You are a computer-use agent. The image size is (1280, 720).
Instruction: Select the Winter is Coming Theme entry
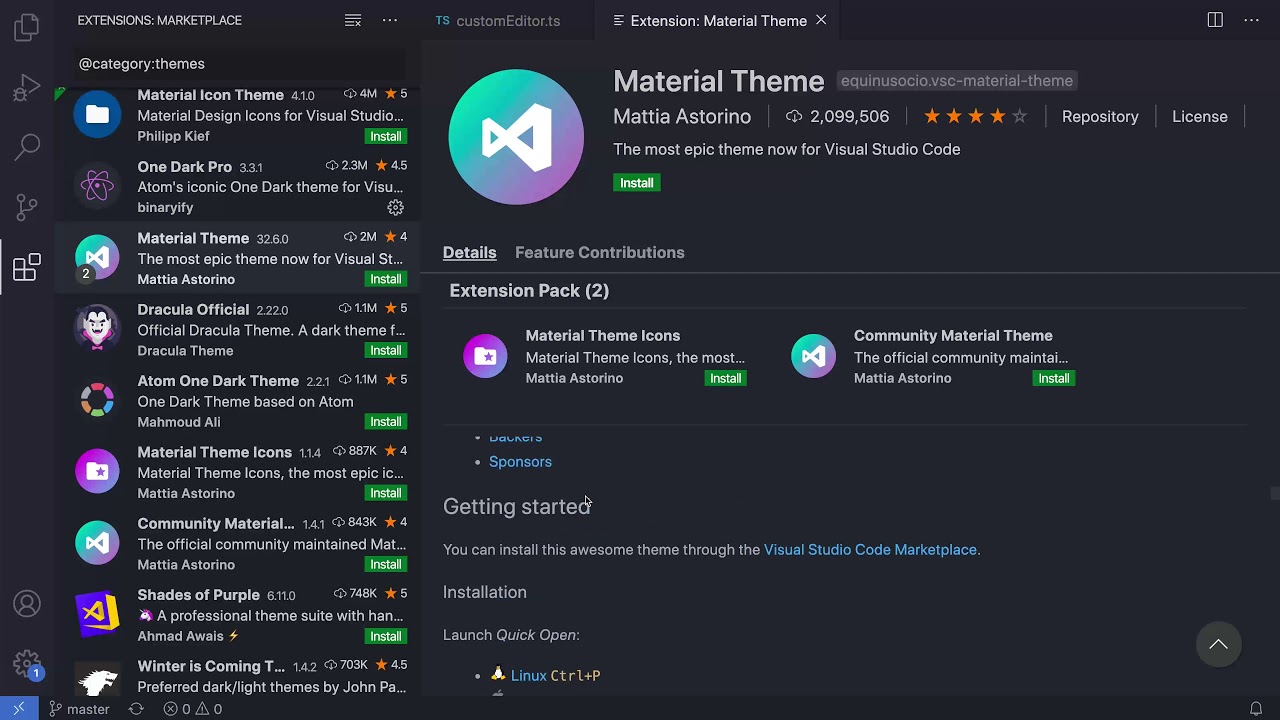tap(238, 675)
